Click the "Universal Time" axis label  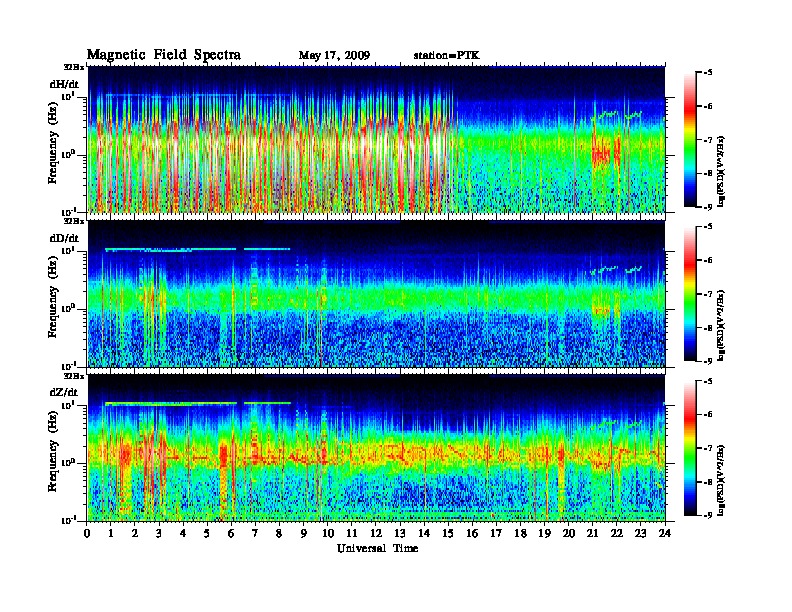[x=377, y=548]
